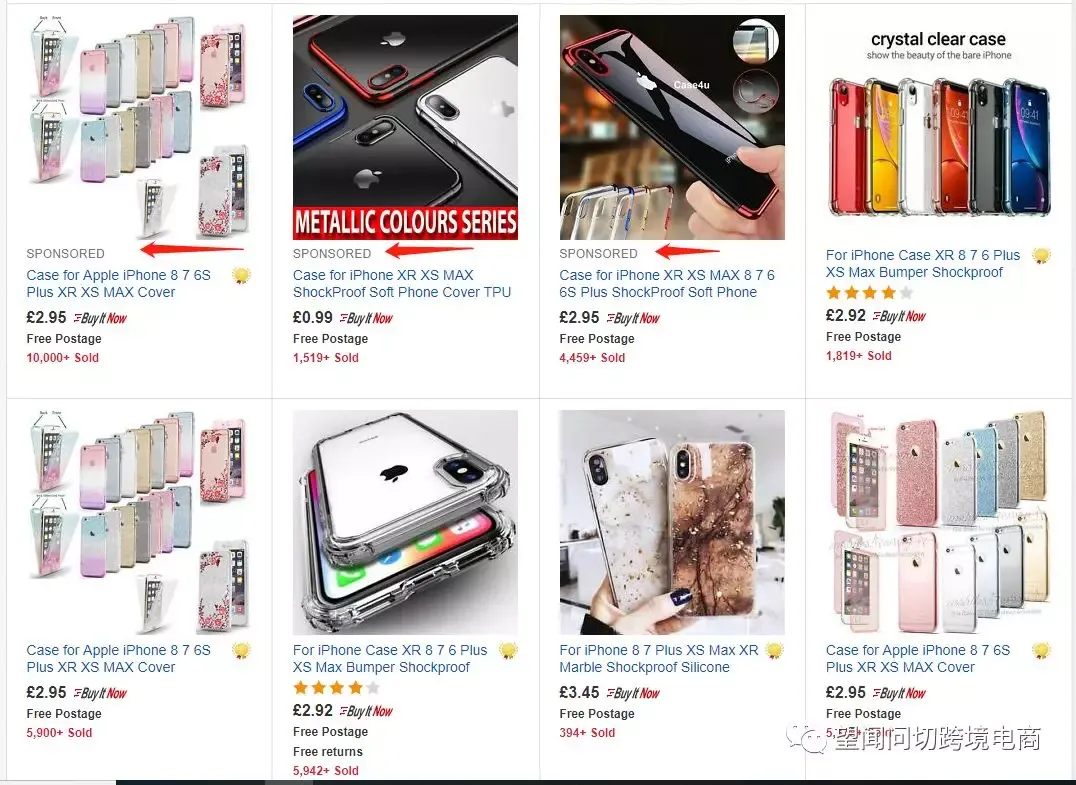Open the red-edged case held in hand image
Screen dimensions: 1076x785
pyautogui.click(x=672, y=128)
